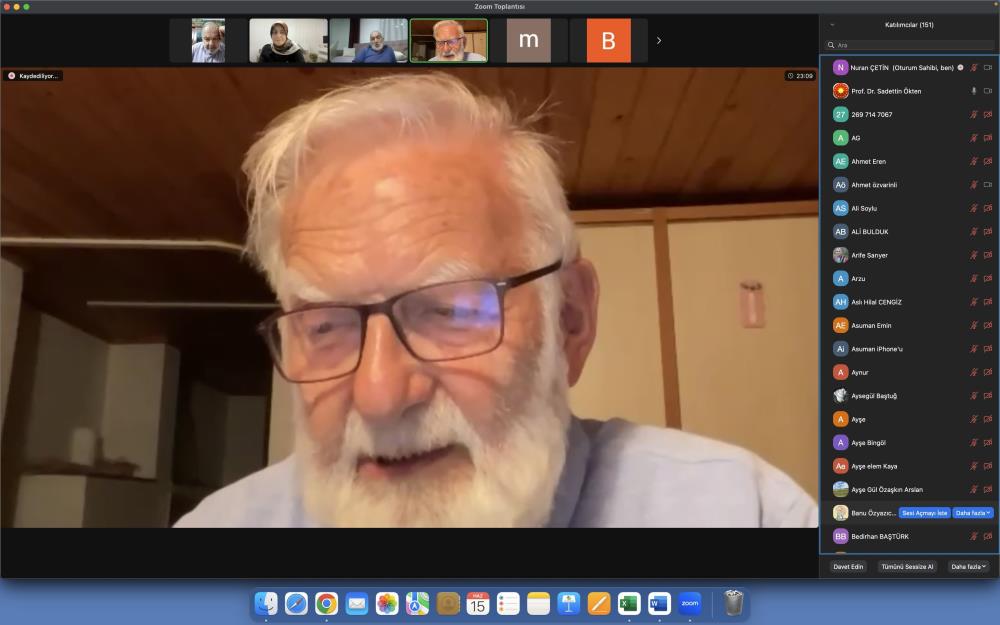1000x625 pixels.
Task: Open Daha fazla dropdown next to Banu Özyazıcı
Action: coord(973,513)
